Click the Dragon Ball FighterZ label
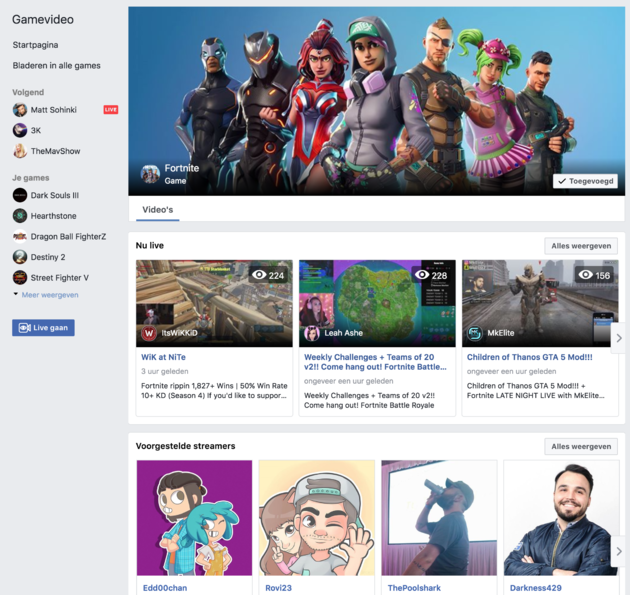630x595 pixels. (68, 237)
